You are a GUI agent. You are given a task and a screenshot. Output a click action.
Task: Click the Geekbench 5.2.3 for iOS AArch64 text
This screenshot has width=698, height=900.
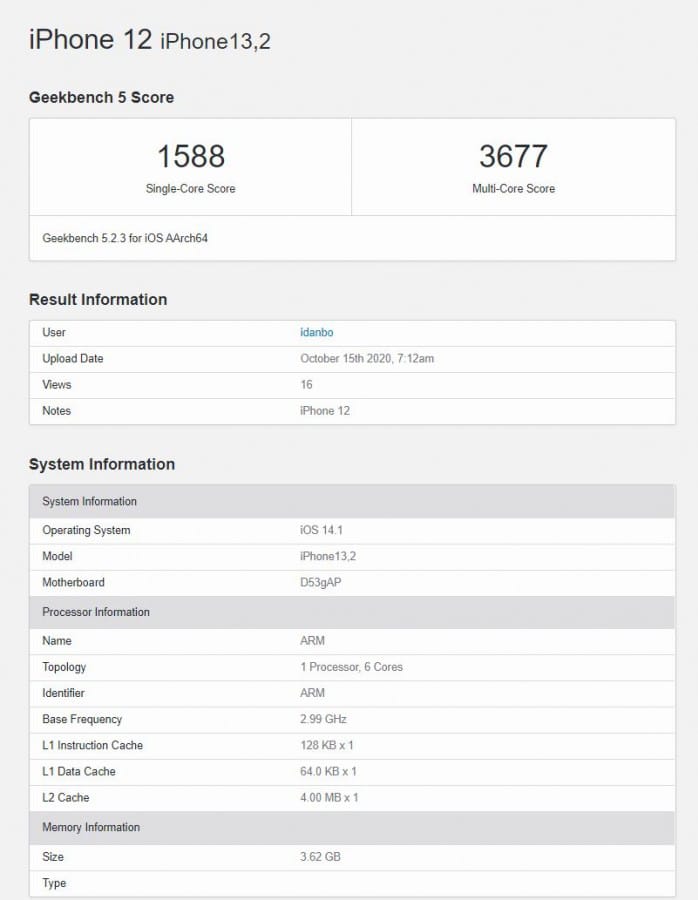point(125,239)
